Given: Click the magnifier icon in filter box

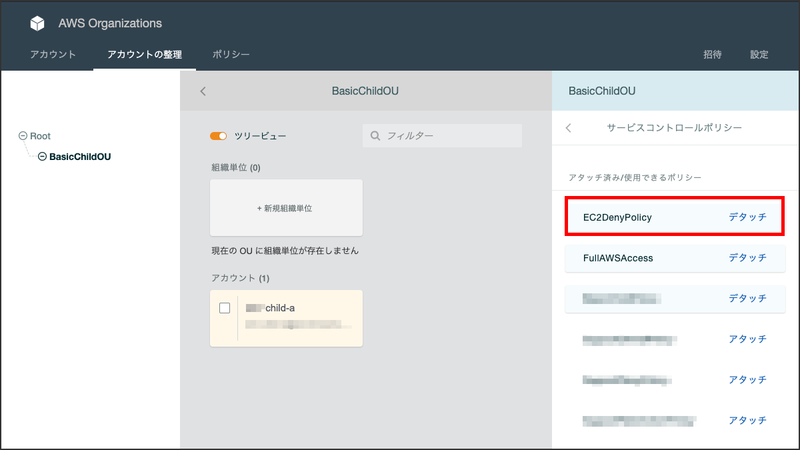Looking at the screenshot, I should coord(375,136).
